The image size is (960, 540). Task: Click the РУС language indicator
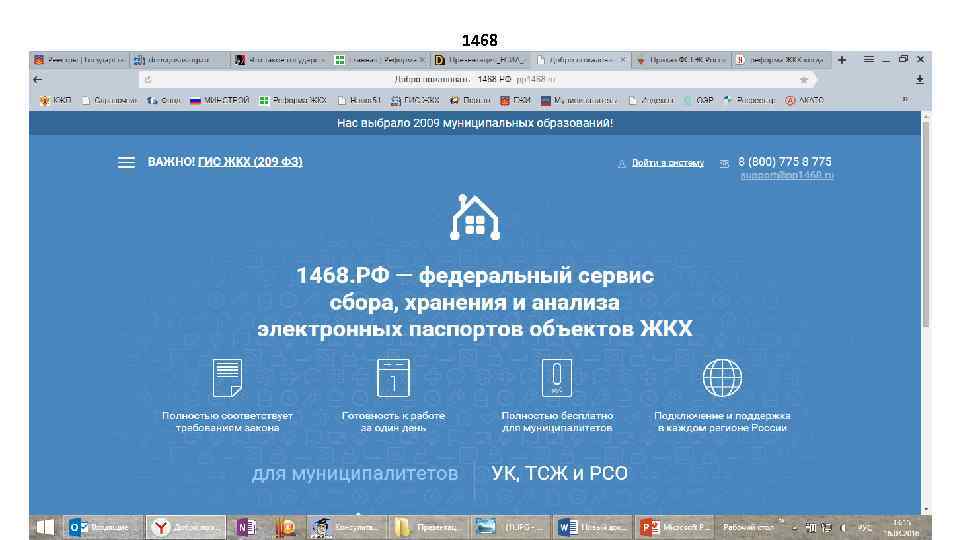click(x=864, y=527)
